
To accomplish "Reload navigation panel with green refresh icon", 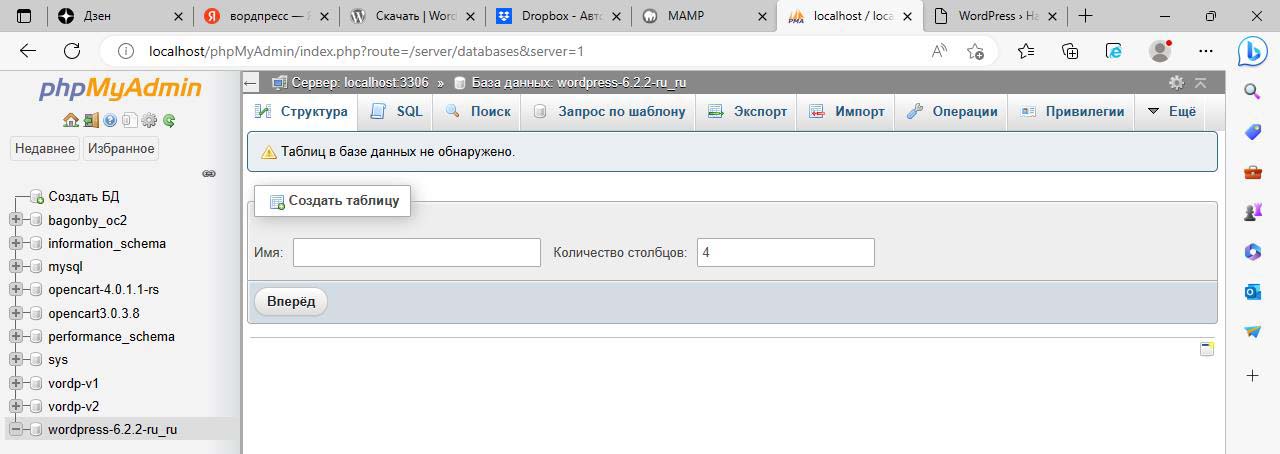I will point(169,120).
